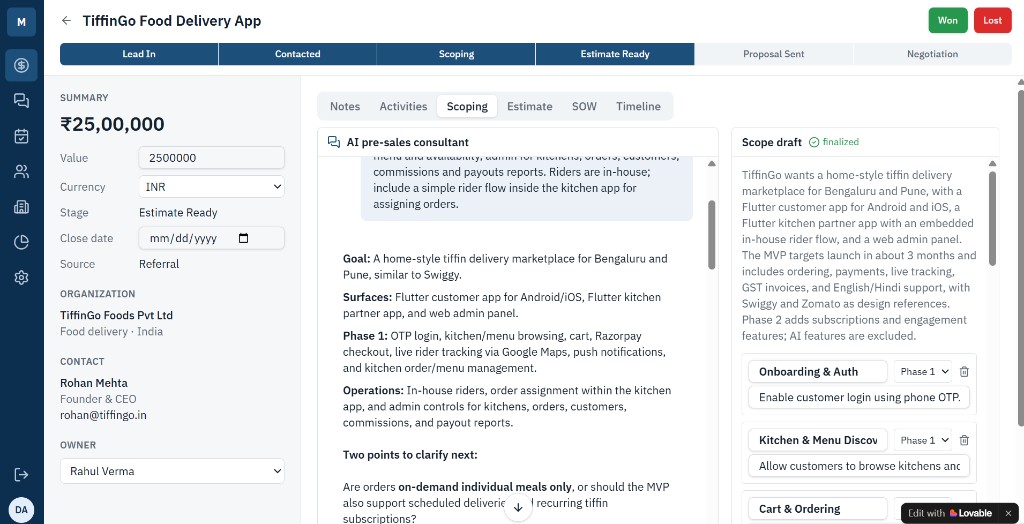Click the scroll-to-bottom arrow in chat
The width and height of the screenshot is (1024, 524).
518,507
